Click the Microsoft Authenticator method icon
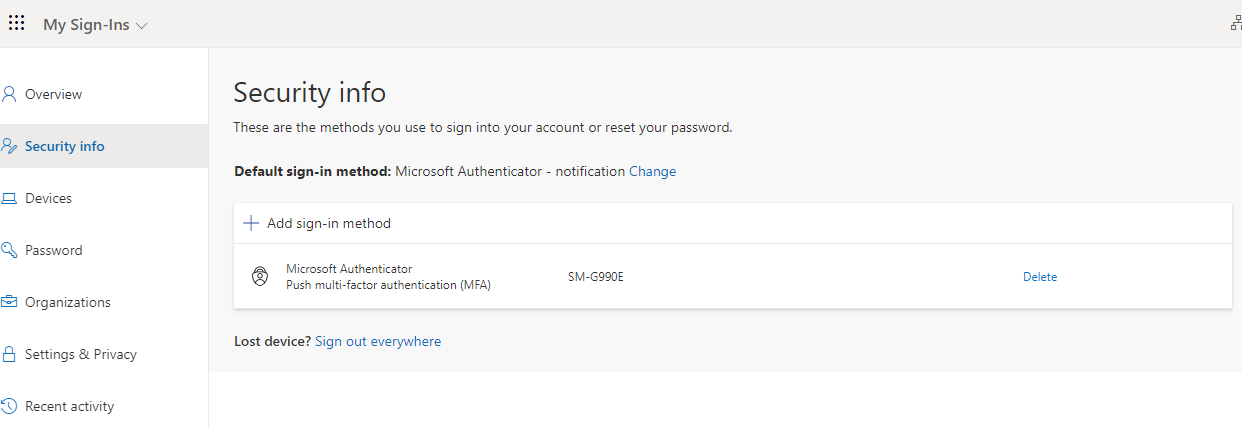This screenshot has height=429, width=1242. (259, 277)
